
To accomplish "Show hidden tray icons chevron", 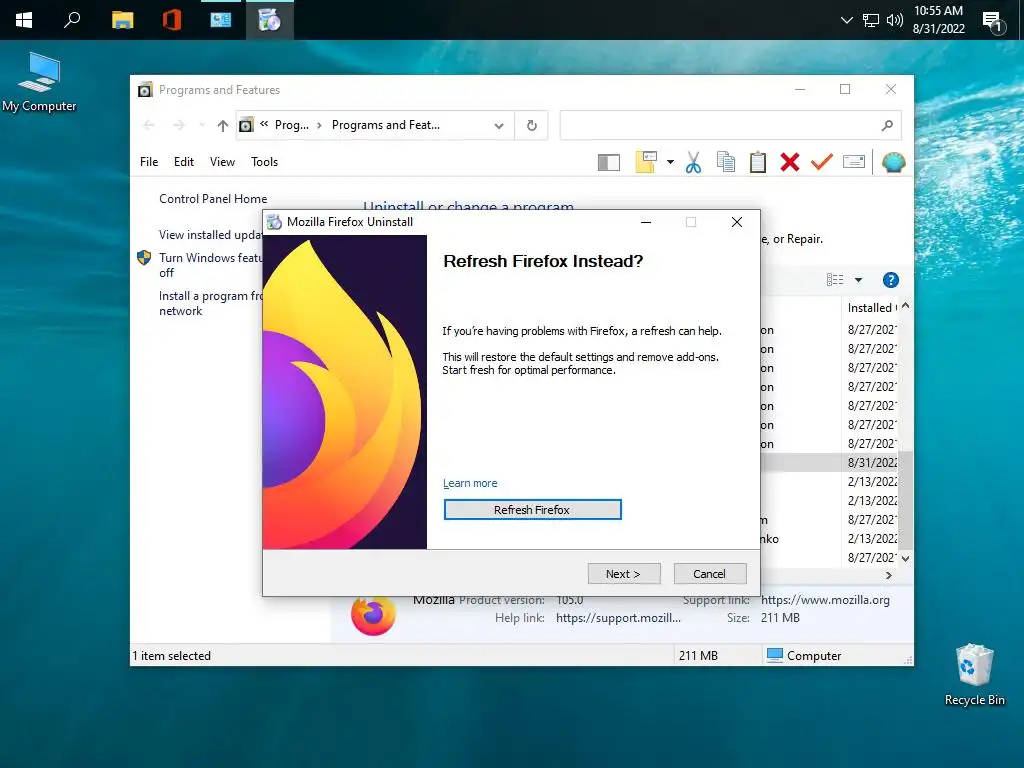I will 847,20.
